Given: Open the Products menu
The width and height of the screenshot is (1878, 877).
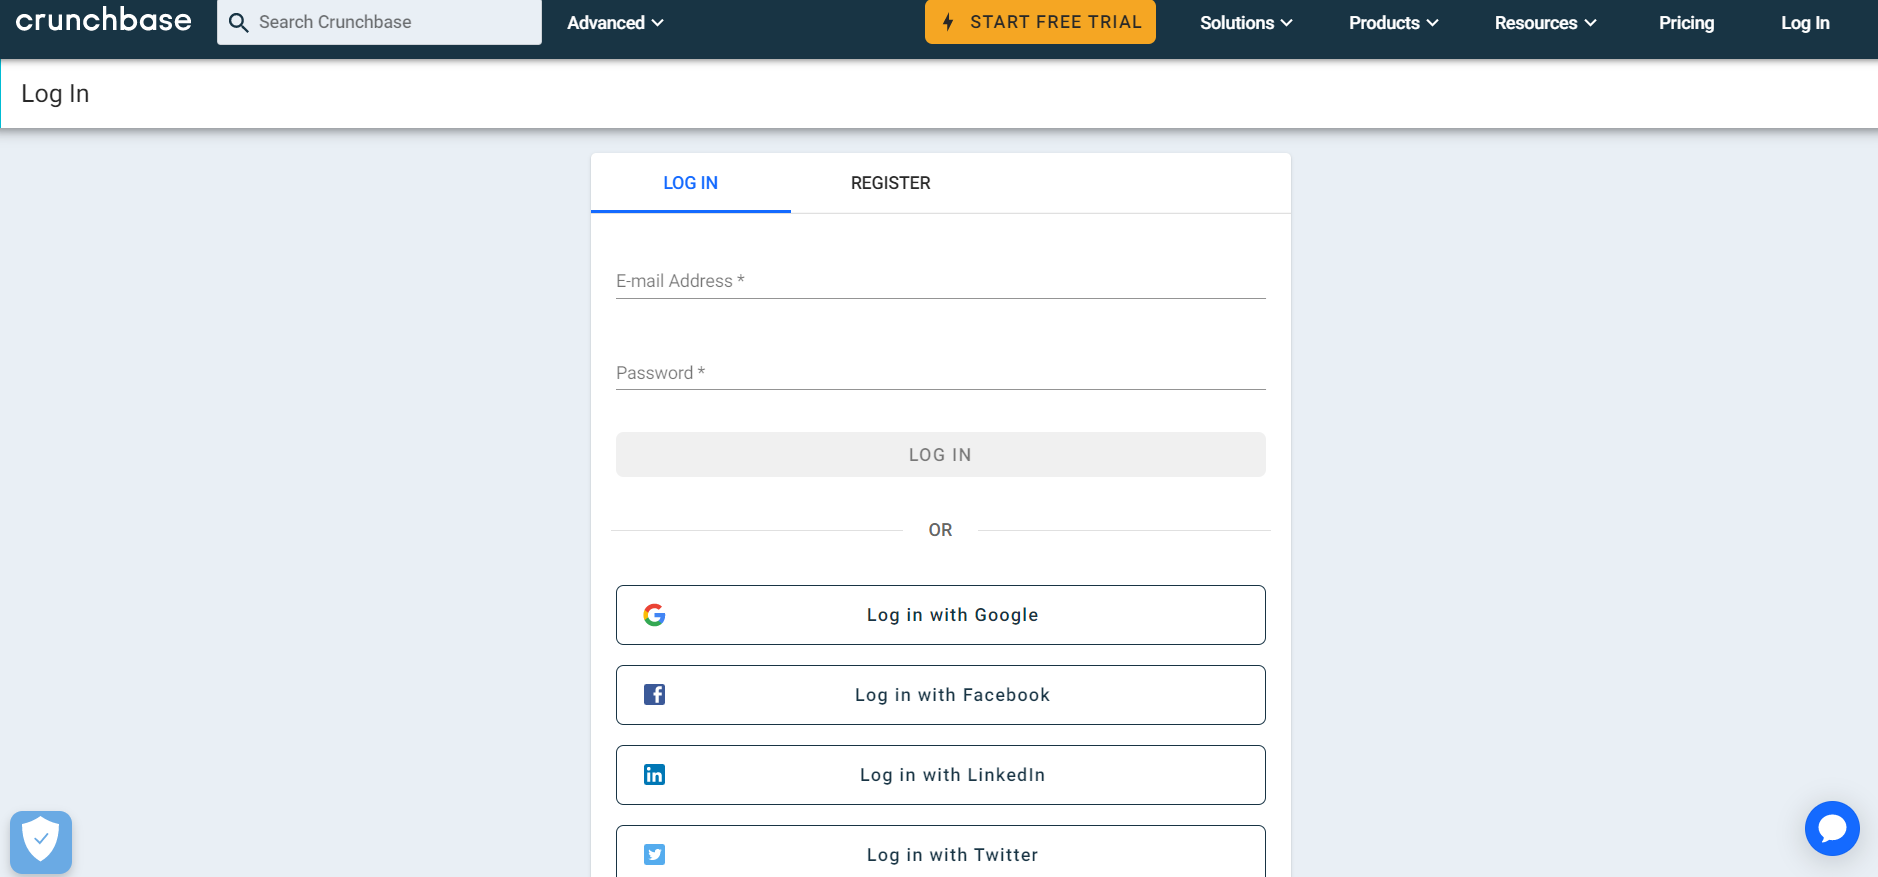Looking at the screenshot, I should click(x=1393, y=22).
